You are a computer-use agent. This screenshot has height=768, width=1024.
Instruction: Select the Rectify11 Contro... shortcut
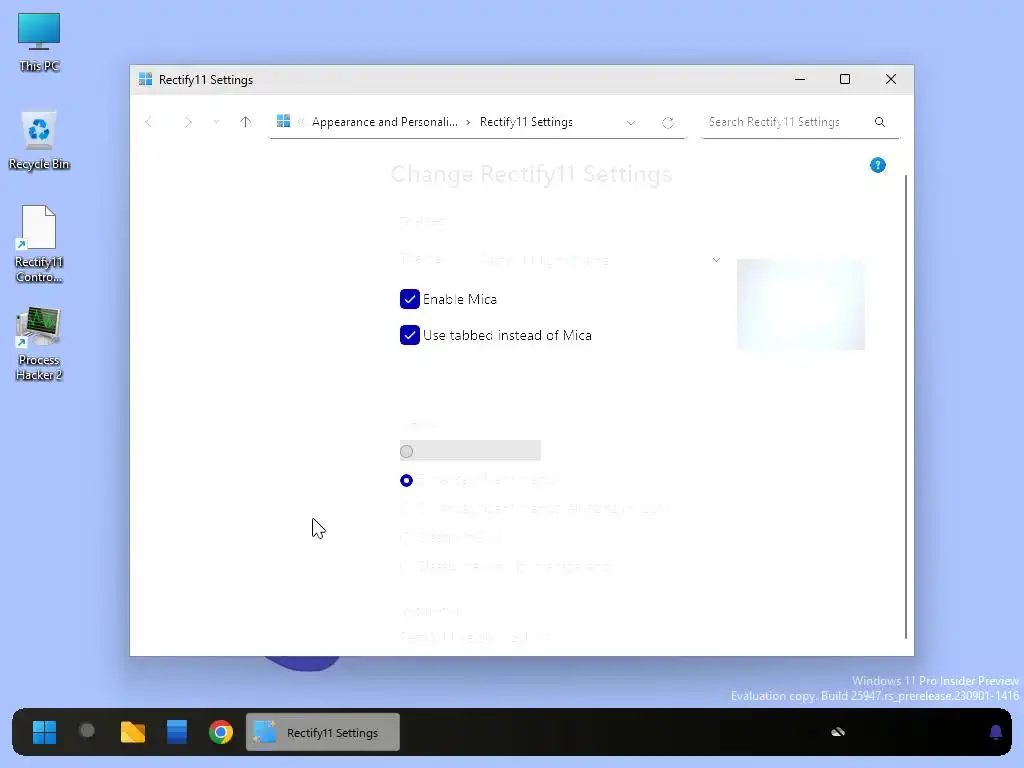pyautogui.click(x=39, y=244)
